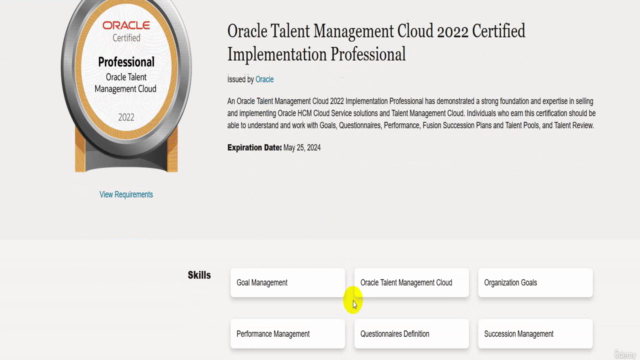Click the Skills section label
The width and height of the screenshot is (640, 360).
pyautogui.click(x=199, y=275)
